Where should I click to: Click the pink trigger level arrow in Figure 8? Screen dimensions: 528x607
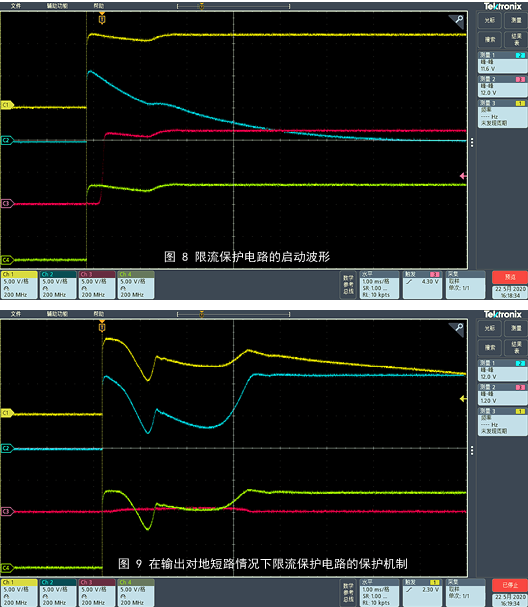tap(463, 176)
